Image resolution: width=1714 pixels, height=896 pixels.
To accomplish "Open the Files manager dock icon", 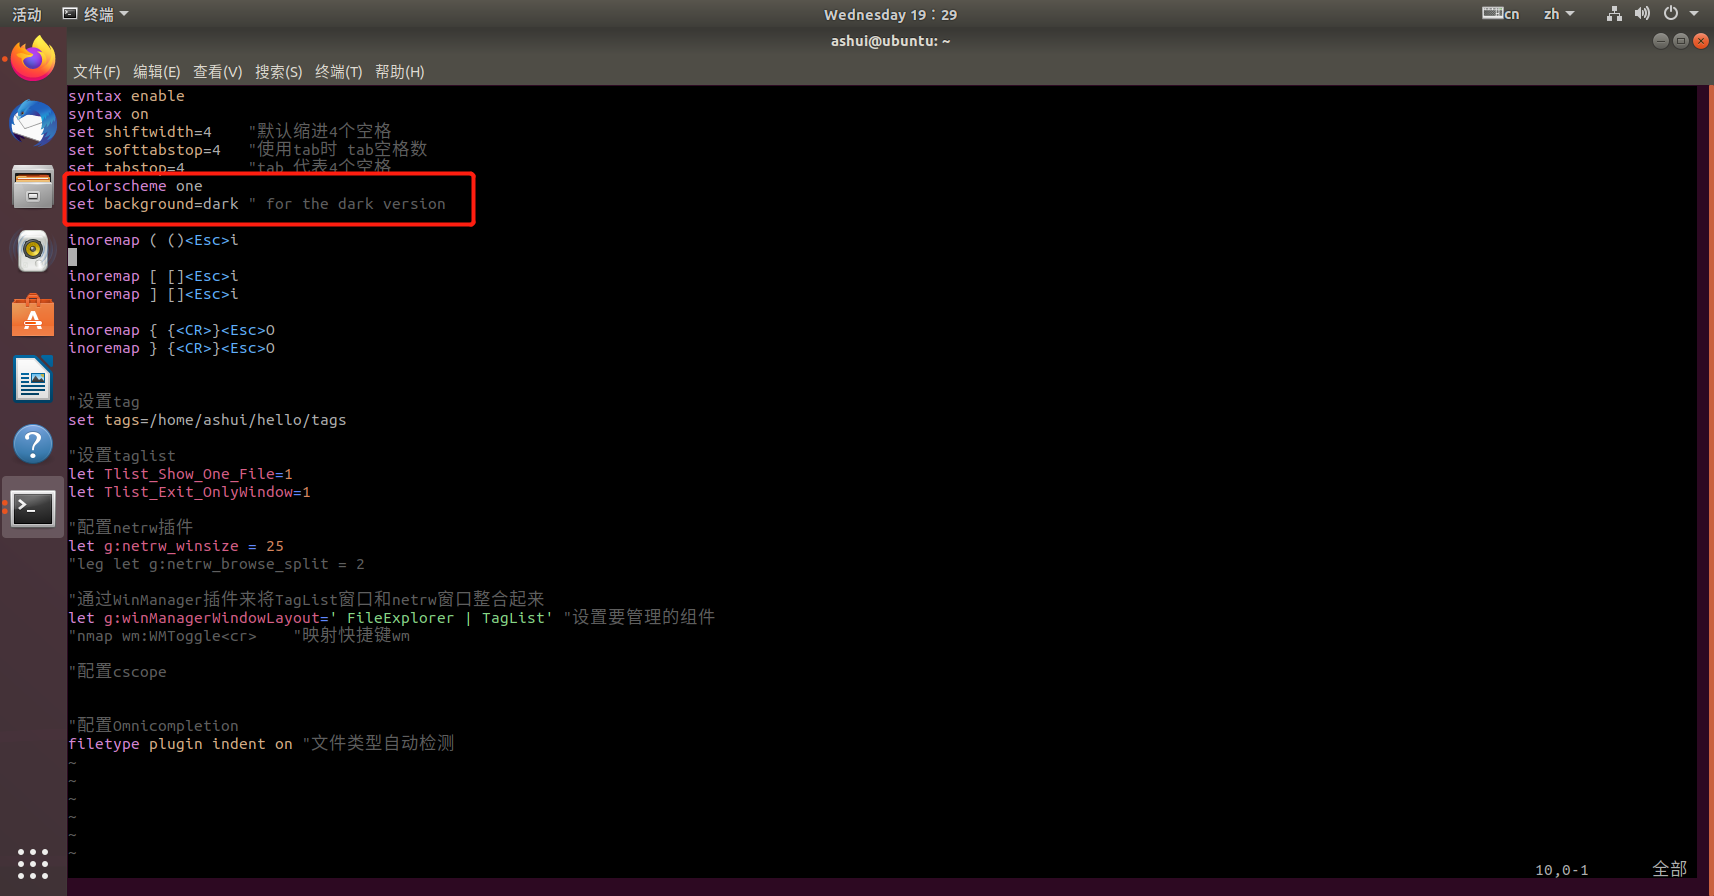I will pyautogui.click(x=33, y=187).
